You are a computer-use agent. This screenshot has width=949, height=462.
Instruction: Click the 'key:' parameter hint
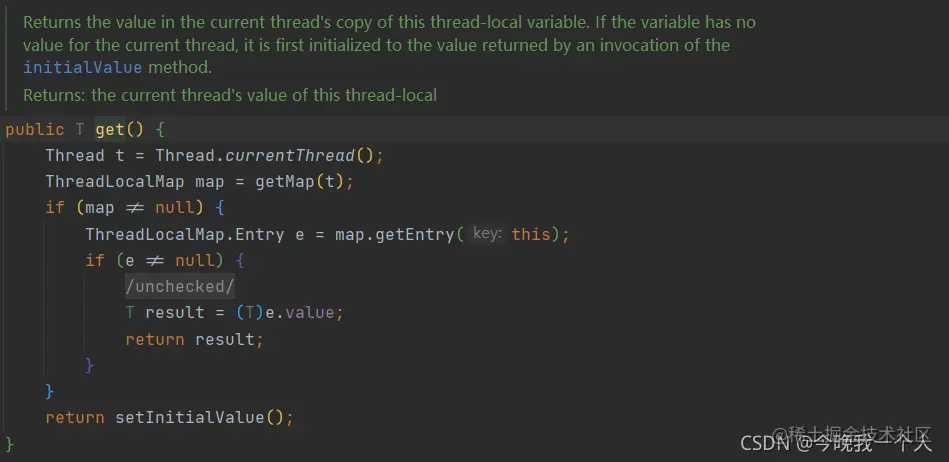(488, 234)
